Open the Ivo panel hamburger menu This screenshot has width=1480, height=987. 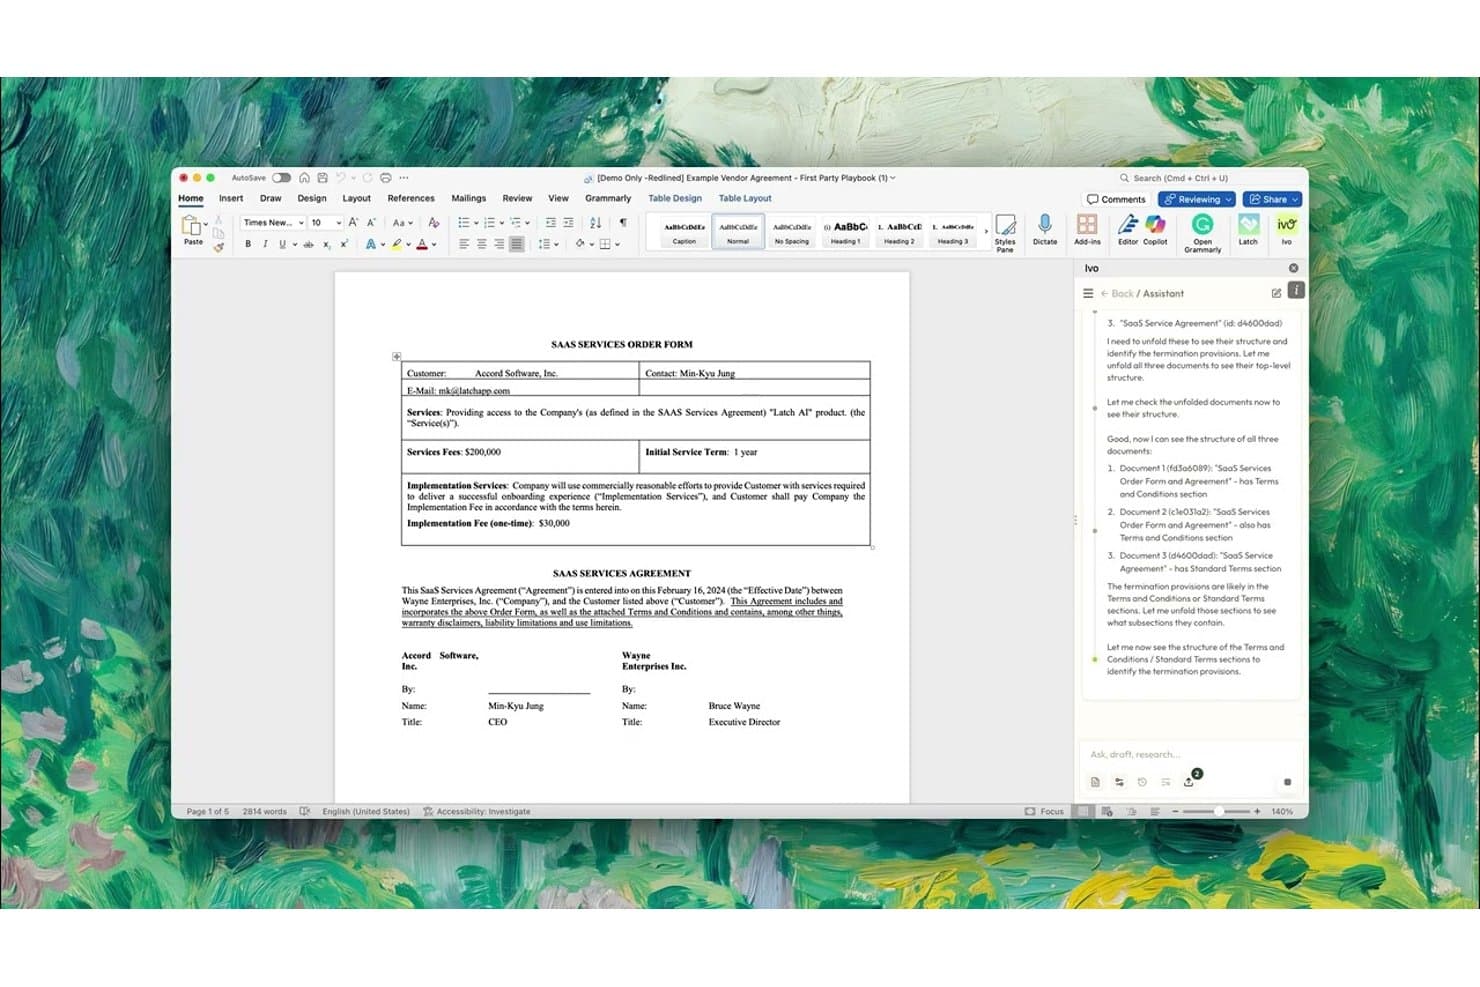[x=1088, y=293]
